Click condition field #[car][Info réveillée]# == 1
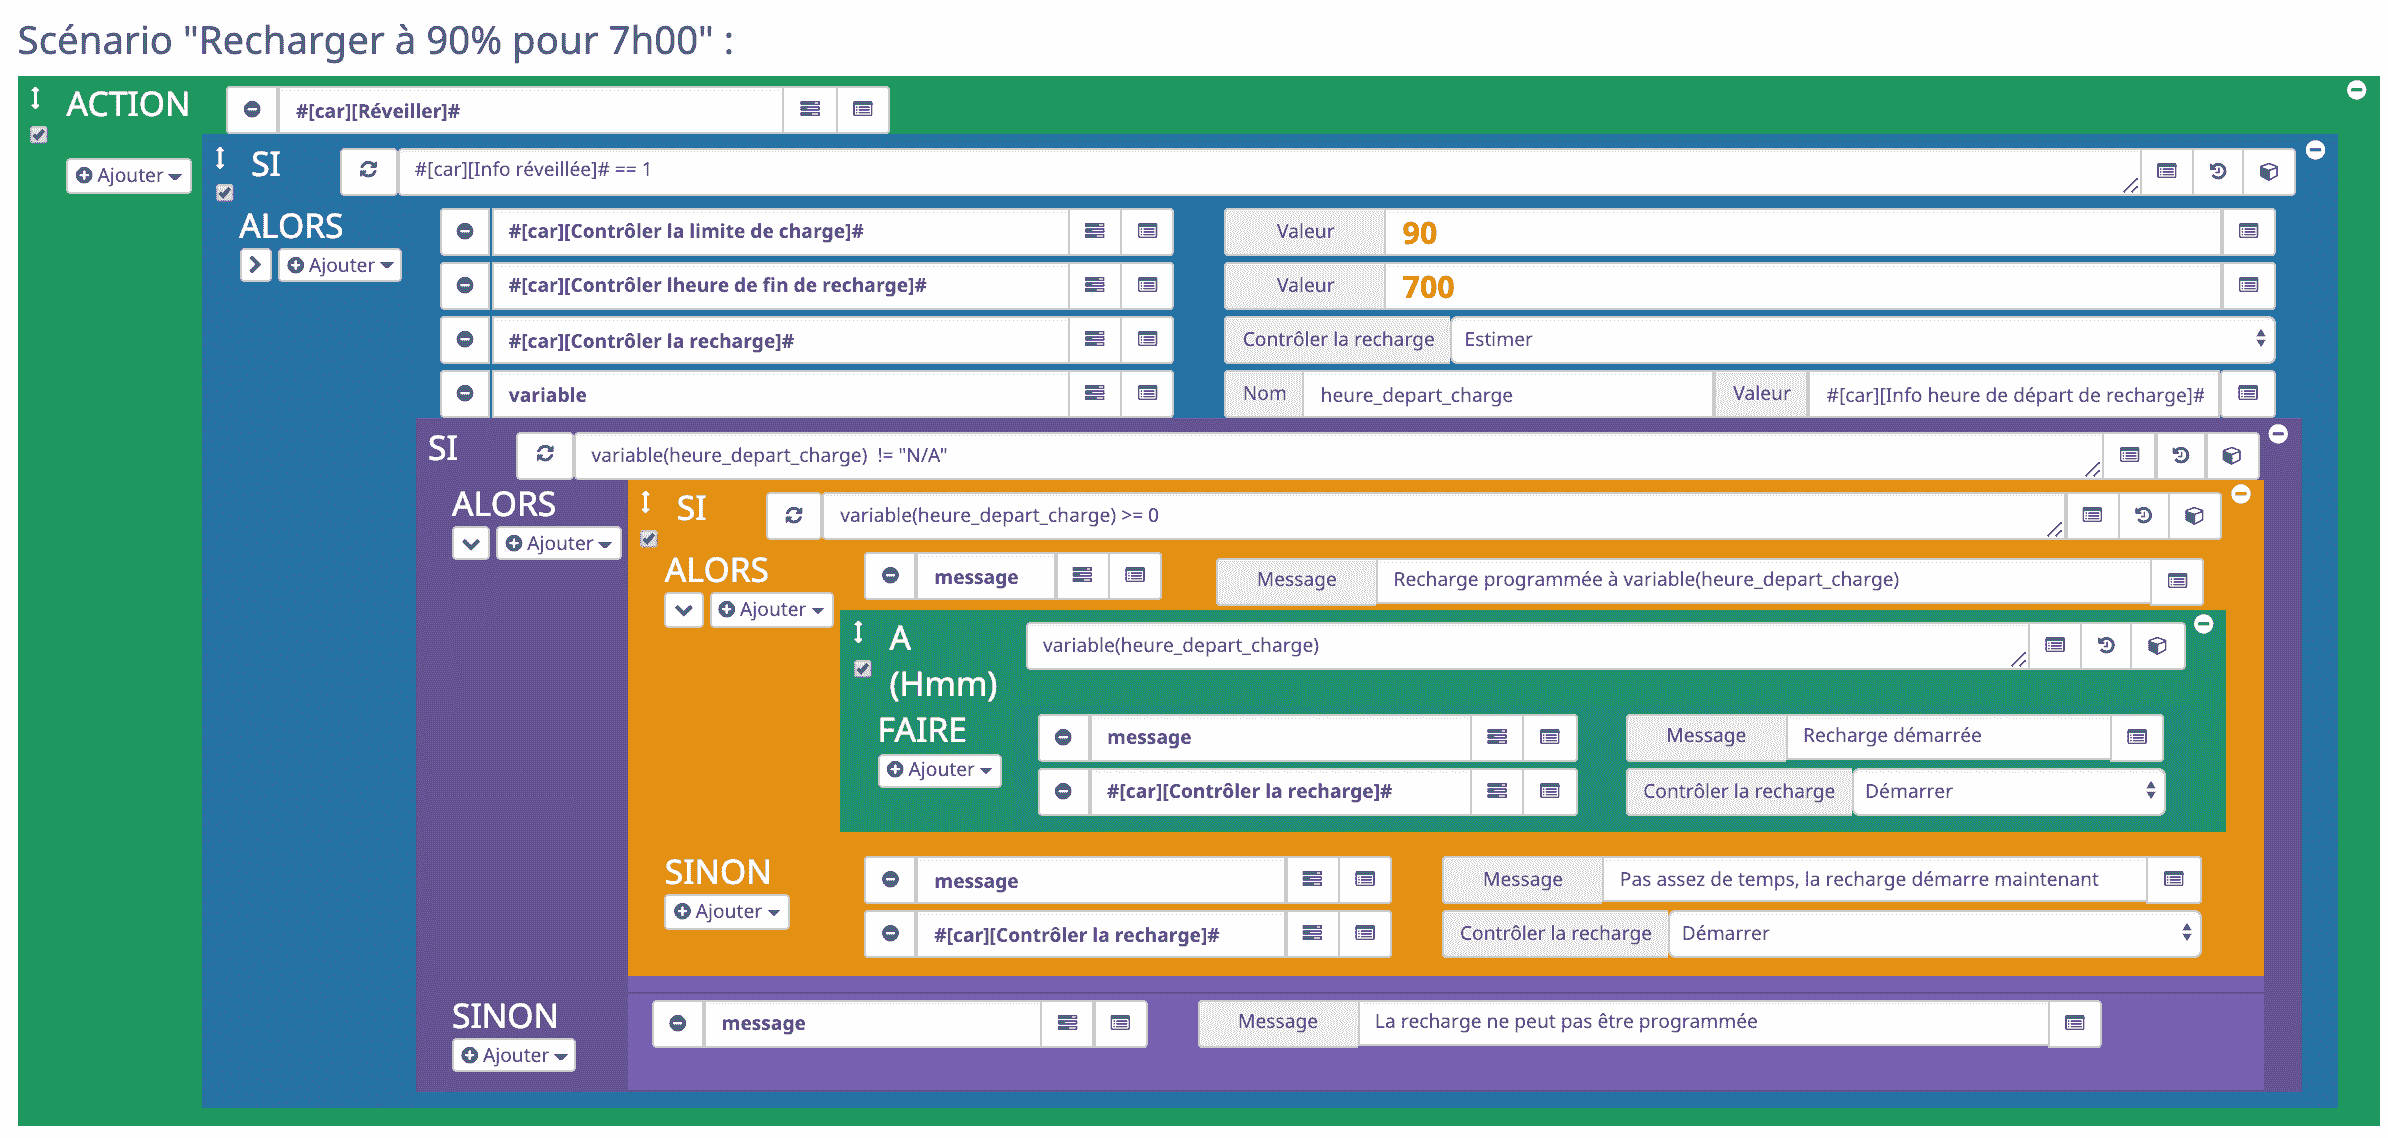 1269,171
